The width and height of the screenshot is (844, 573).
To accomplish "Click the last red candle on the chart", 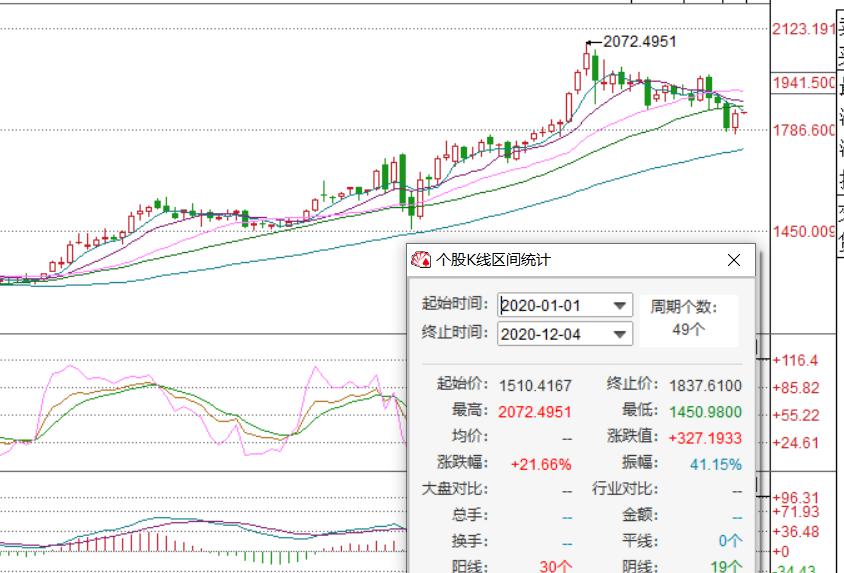I will (735, 120).
